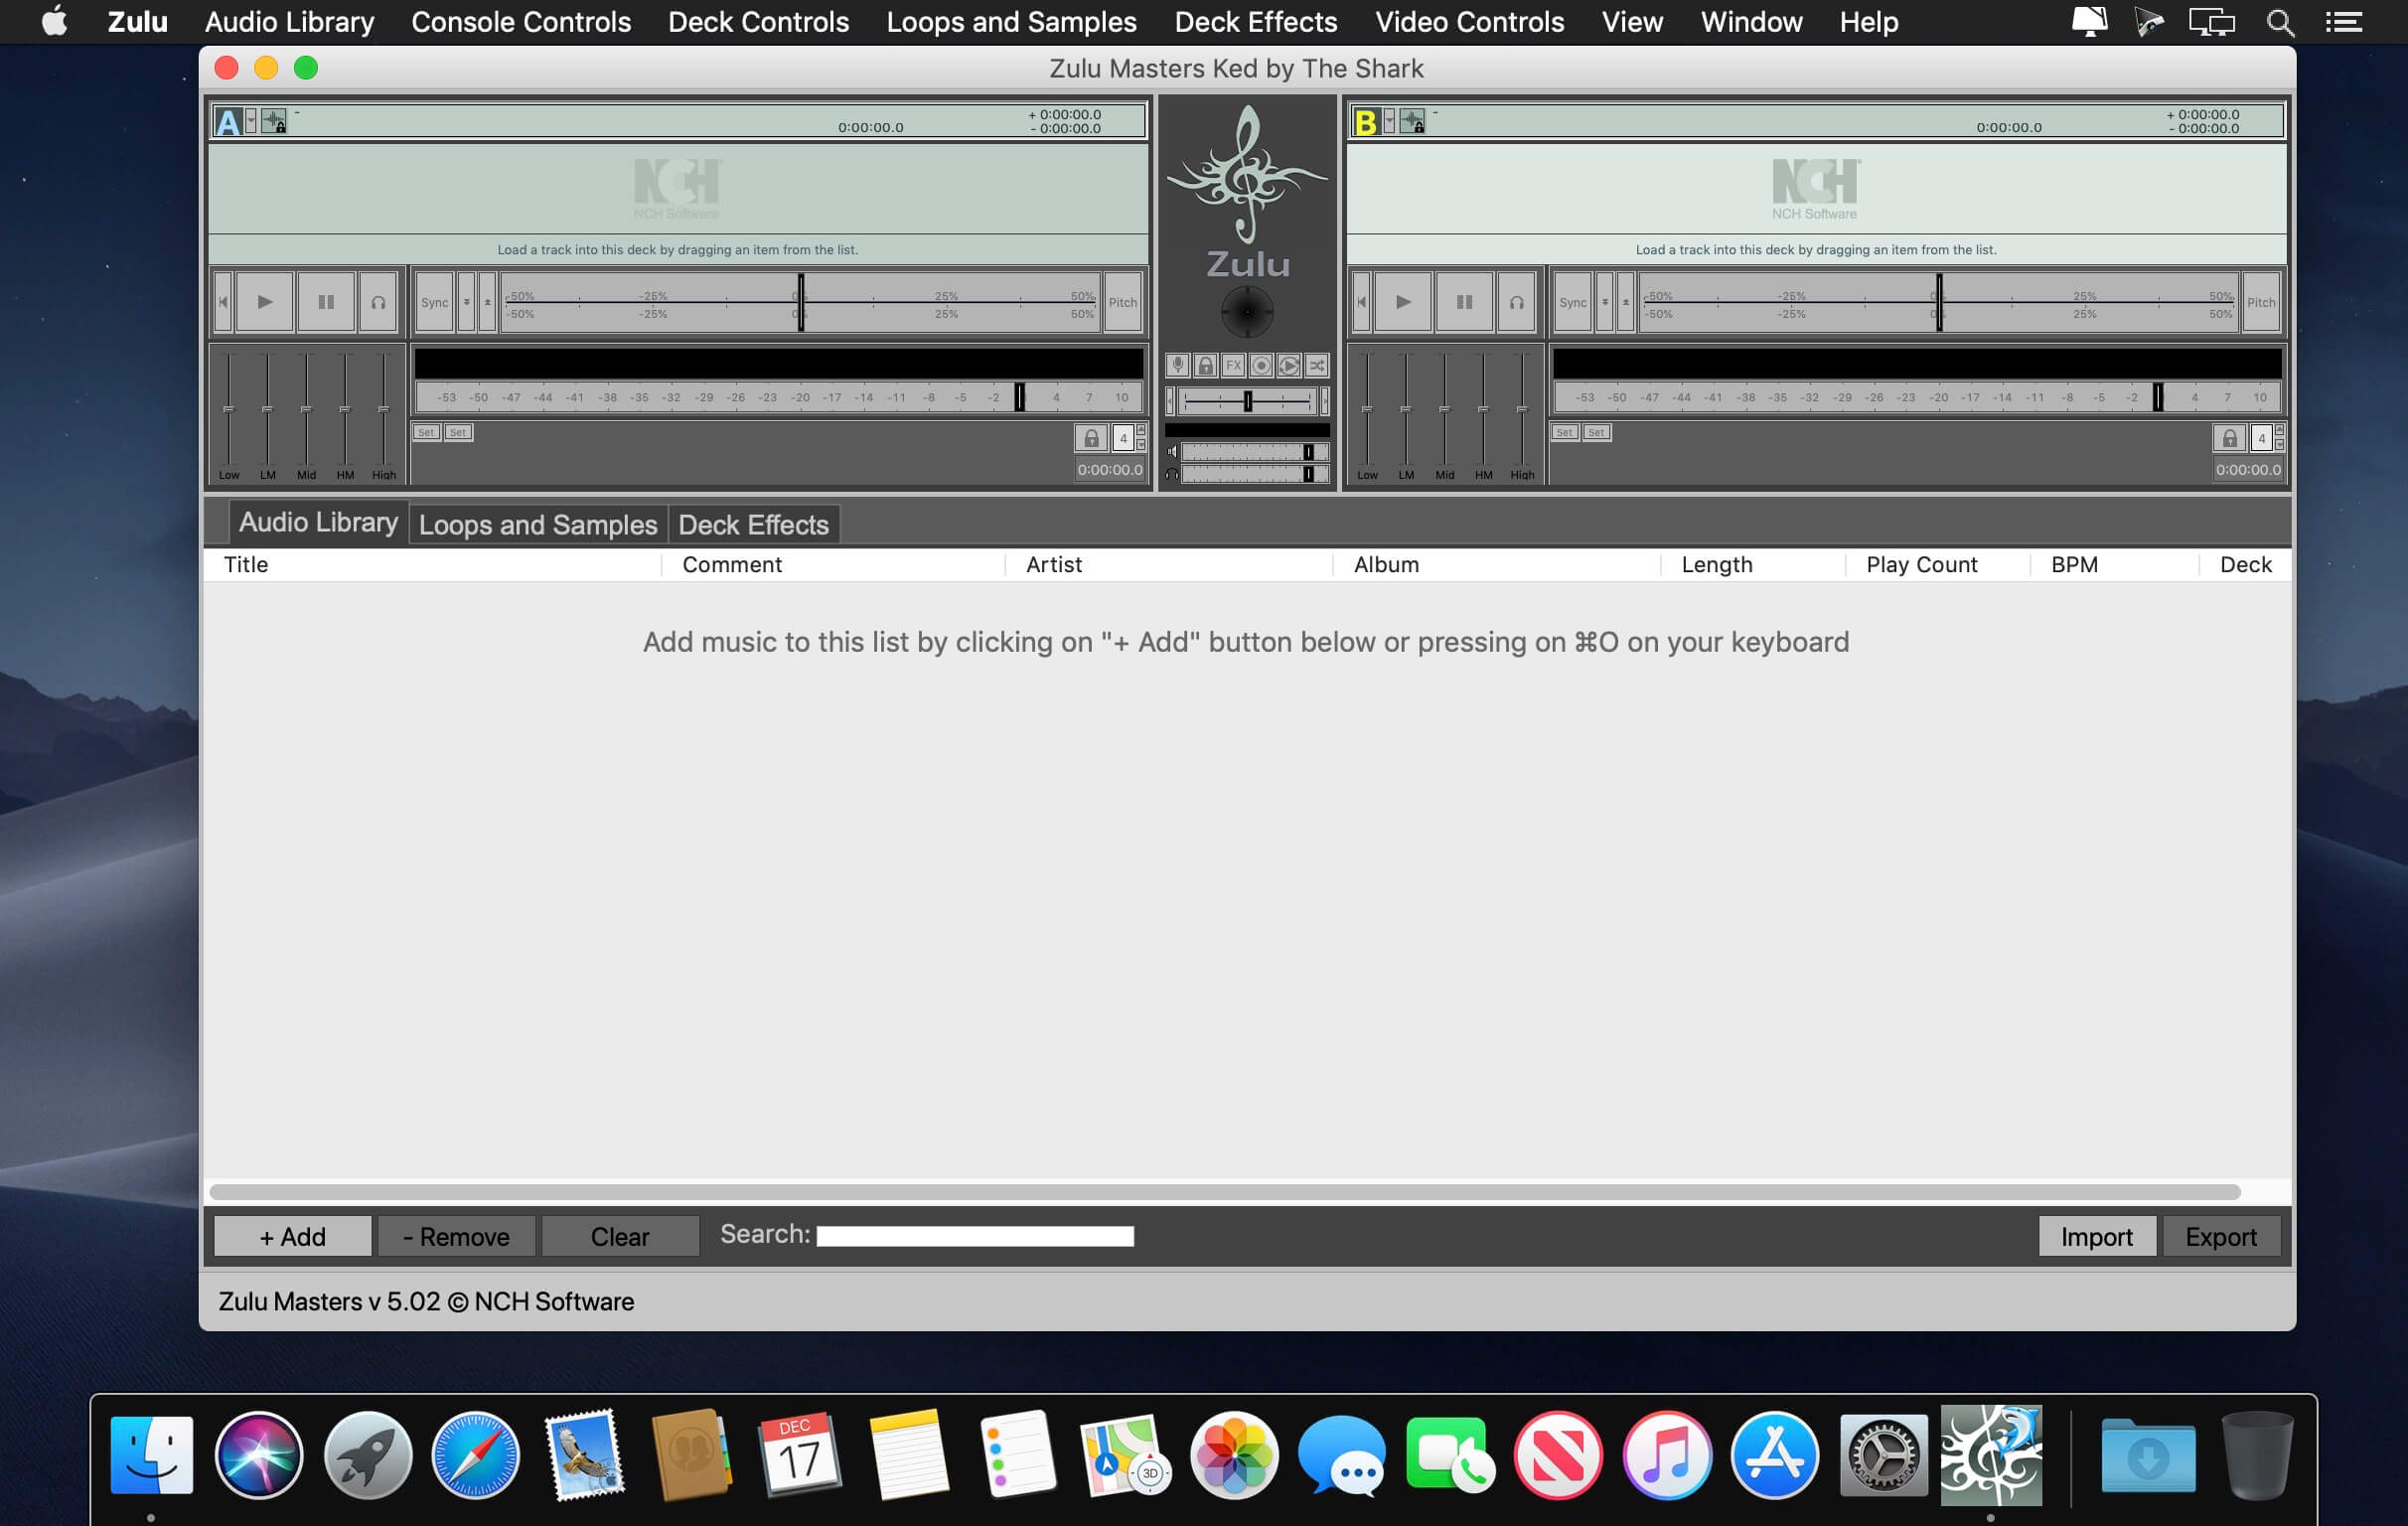Open the Deck A dropdown arrow
This screenshot has width=2408, height=1526.
(x=251, y=121)
